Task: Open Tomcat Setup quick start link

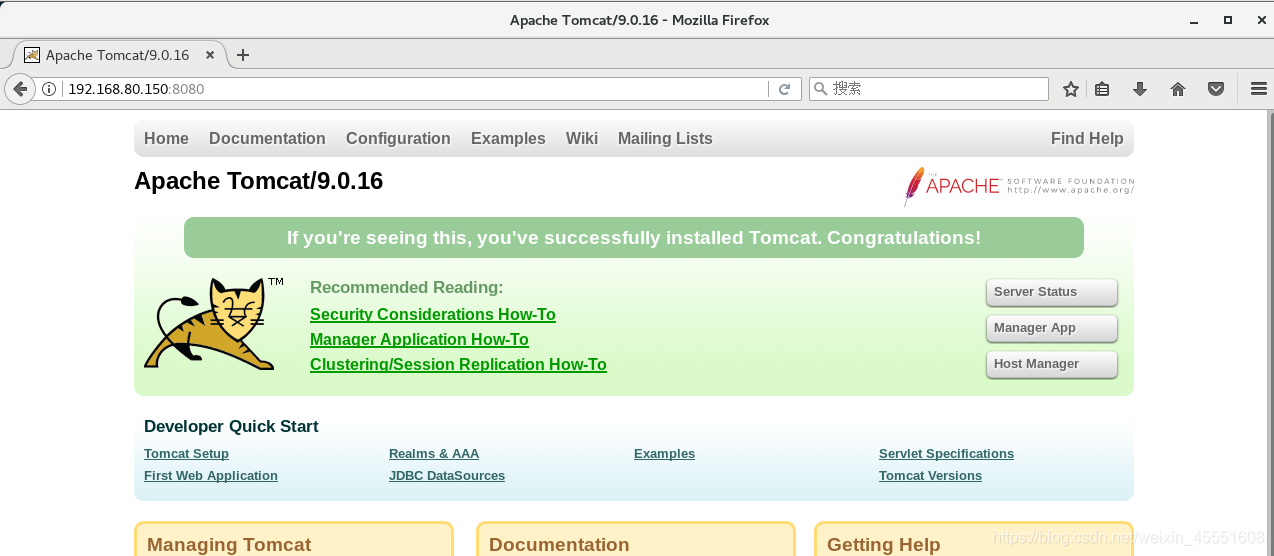Action: click(186, 454)
